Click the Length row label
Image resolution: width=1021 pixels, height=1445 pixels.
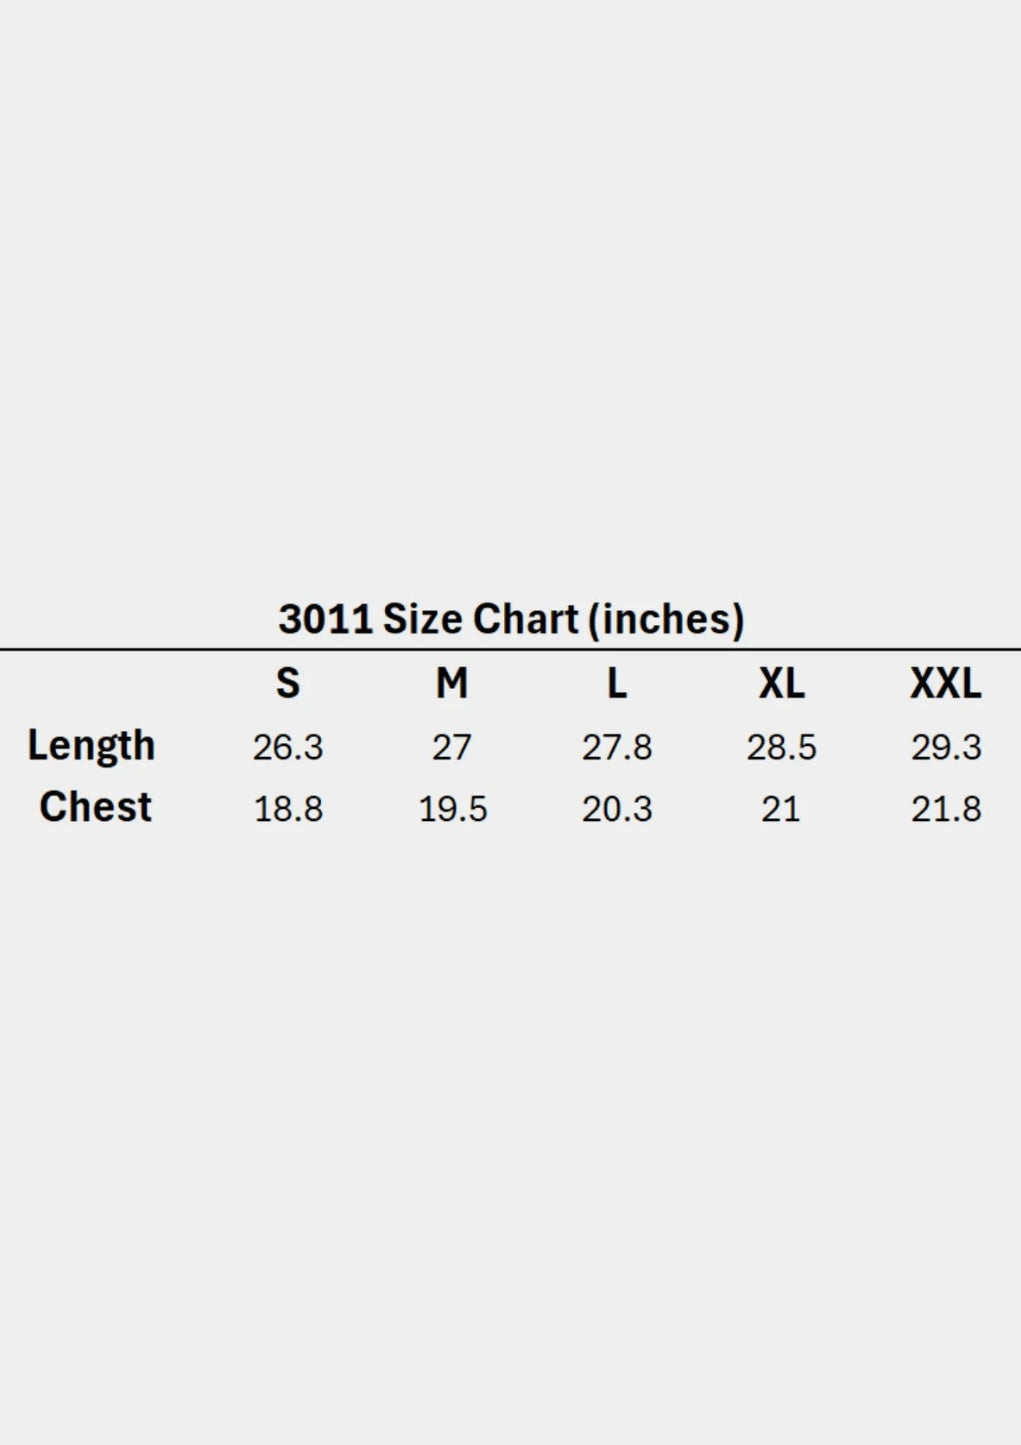[x=91, y=746]
